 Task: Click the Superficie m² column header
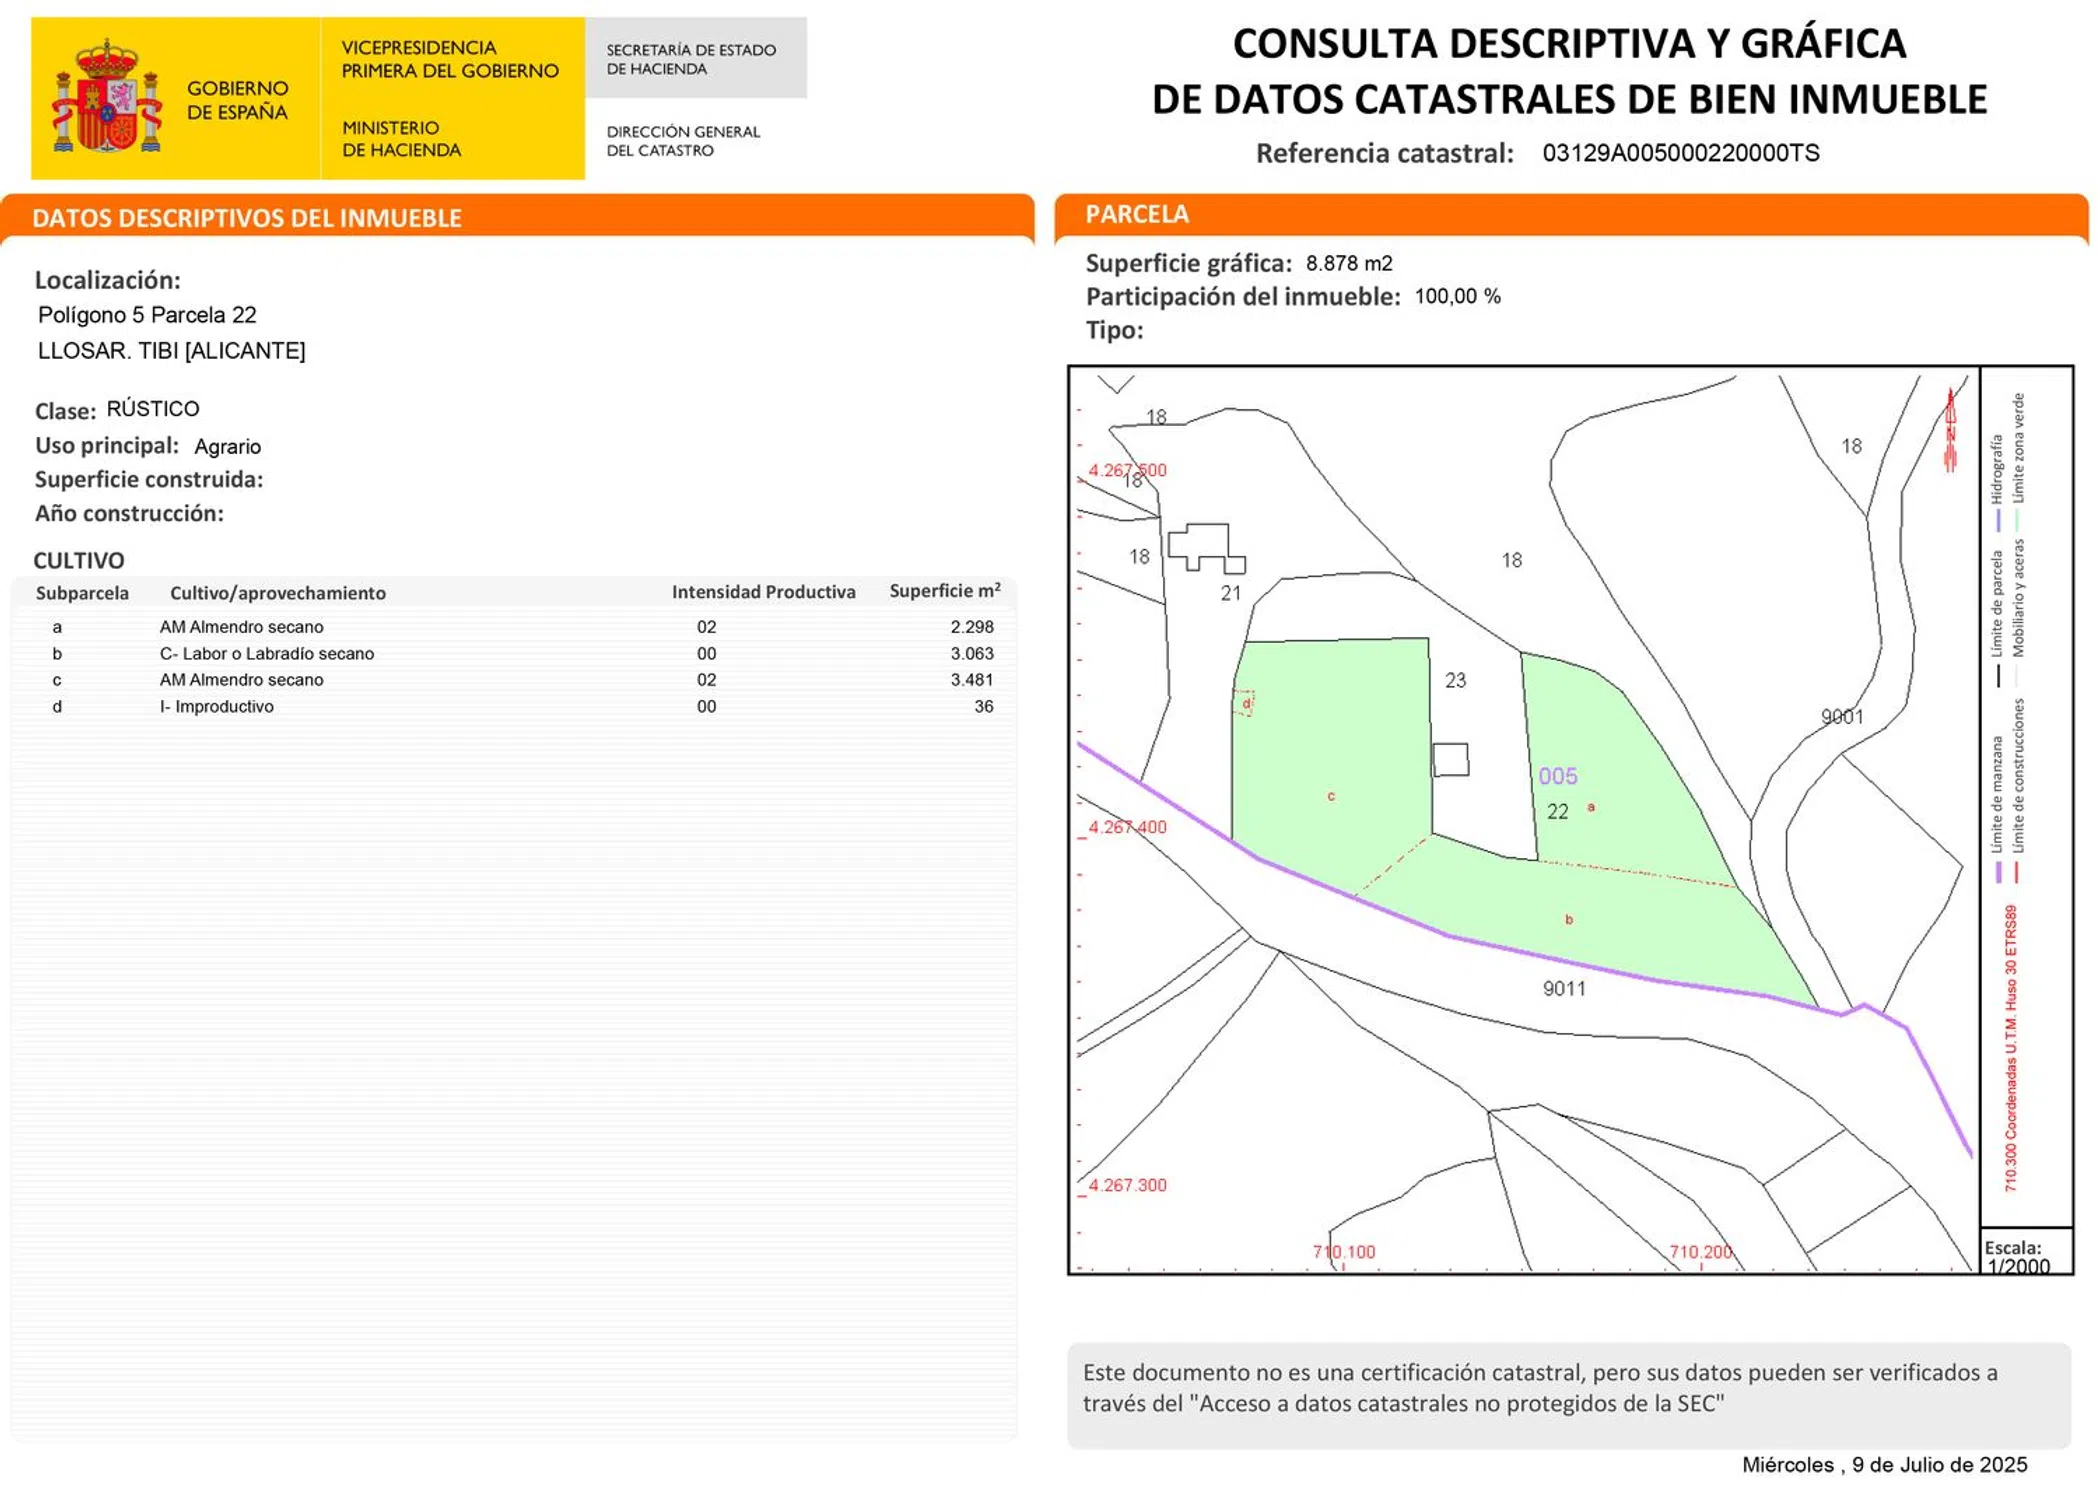[x=944, y=591]
